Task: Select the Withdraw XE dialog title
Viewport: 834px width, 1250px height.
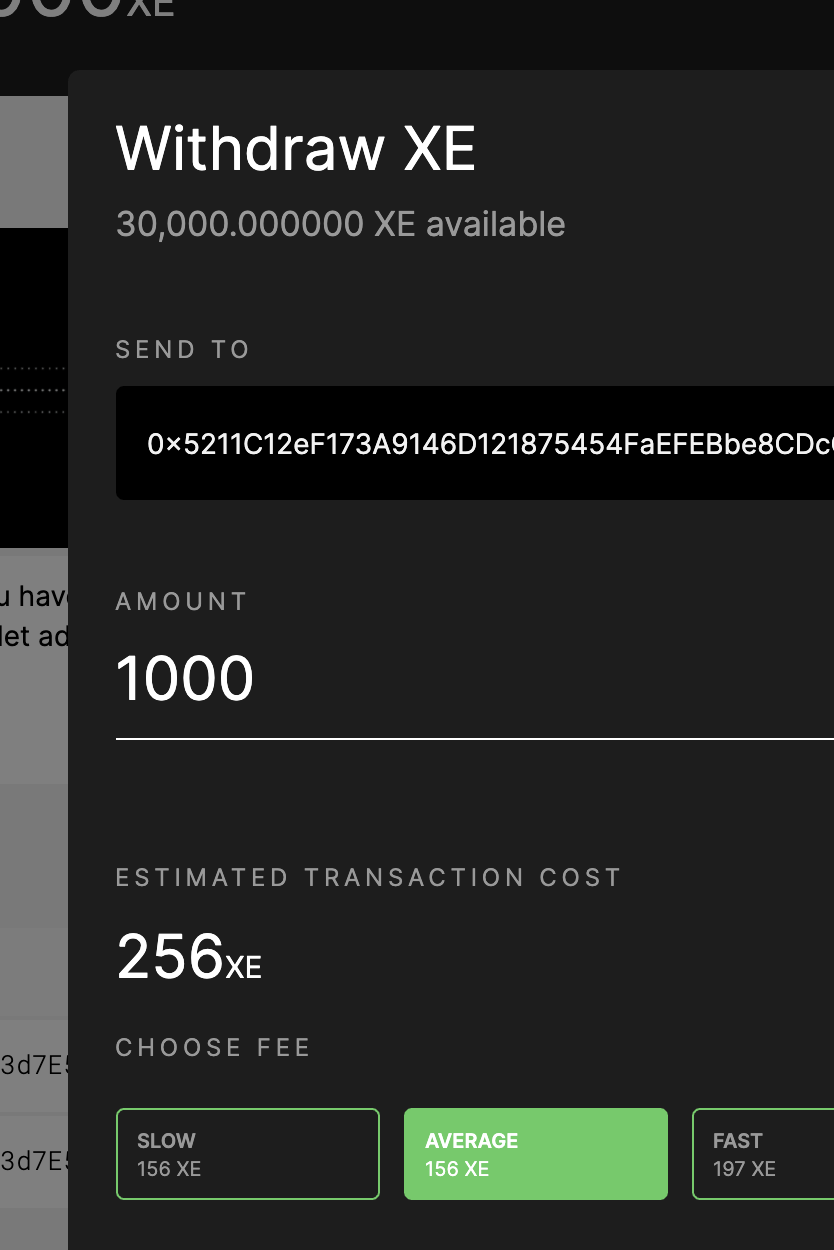Action: (x=296, y=149)
